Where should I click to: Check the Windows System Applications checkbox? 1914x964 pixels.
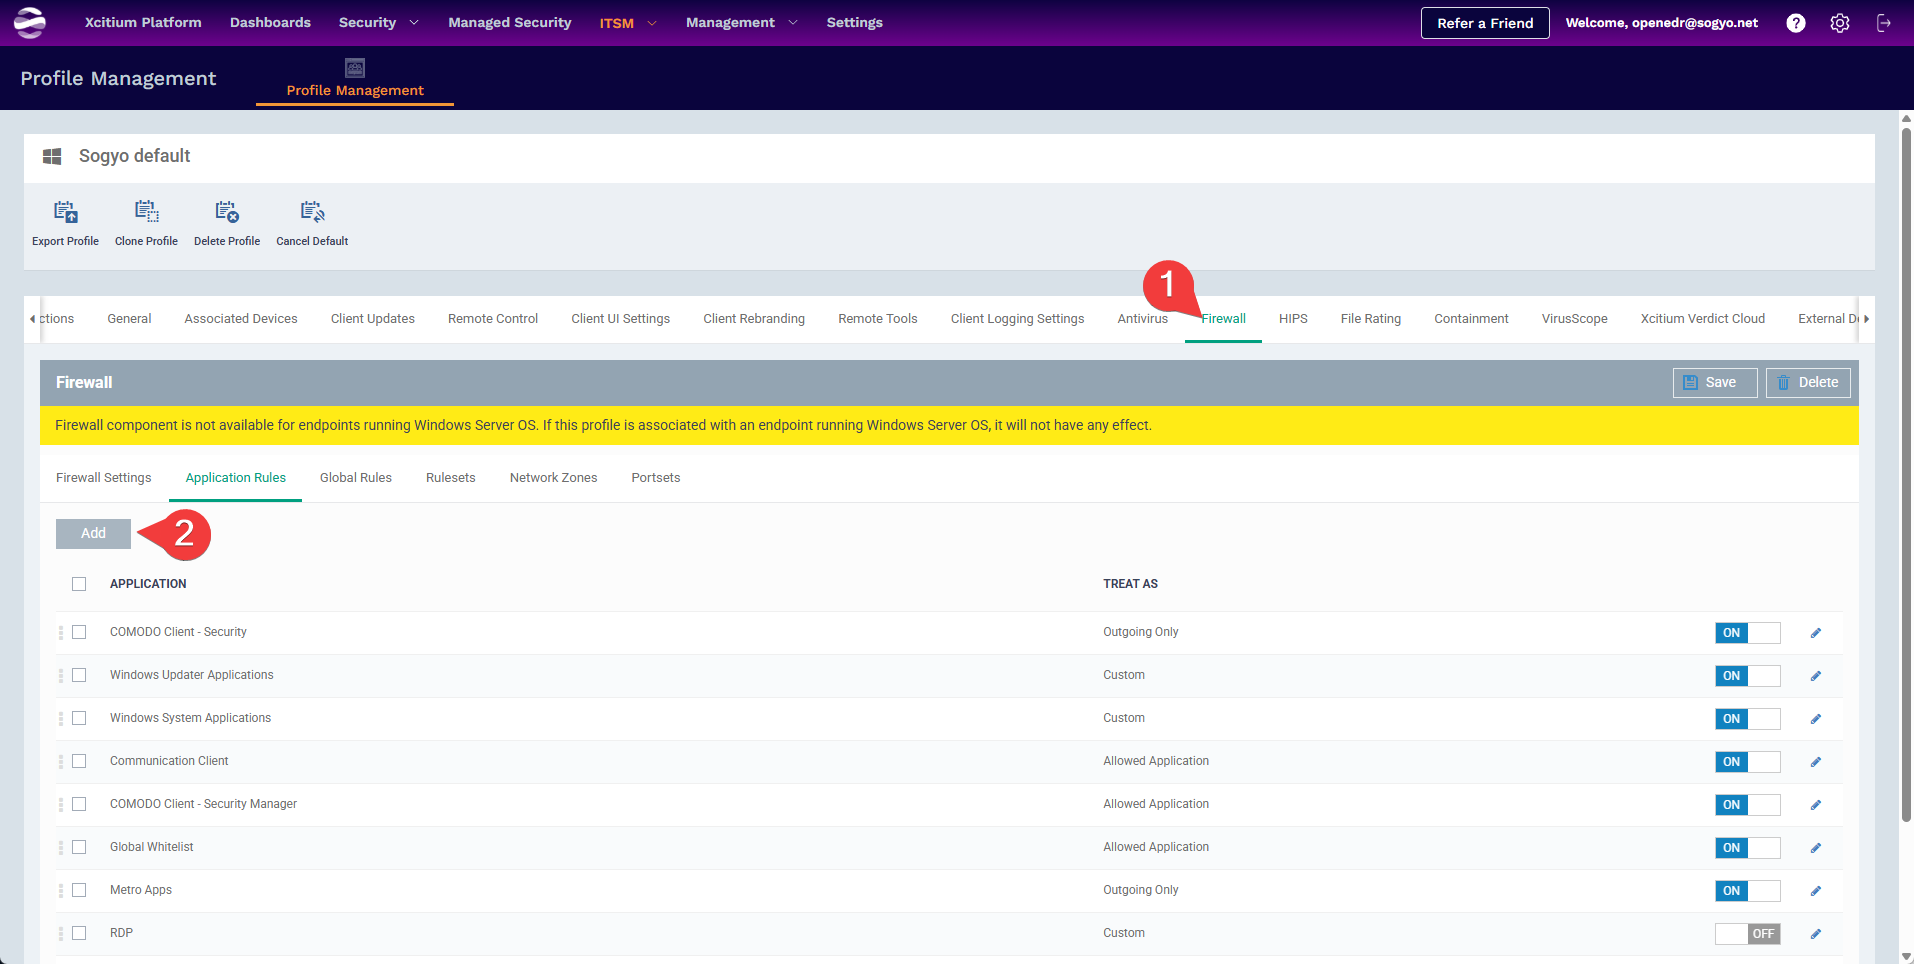coord(79,718)
